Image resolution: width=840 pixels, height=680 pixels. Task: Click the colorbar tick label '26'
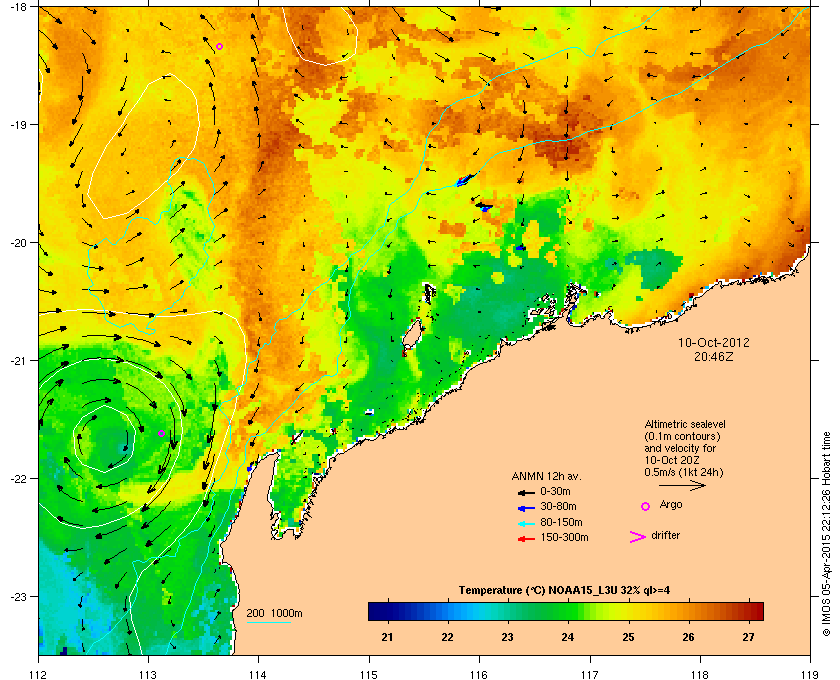pos(688,637)
